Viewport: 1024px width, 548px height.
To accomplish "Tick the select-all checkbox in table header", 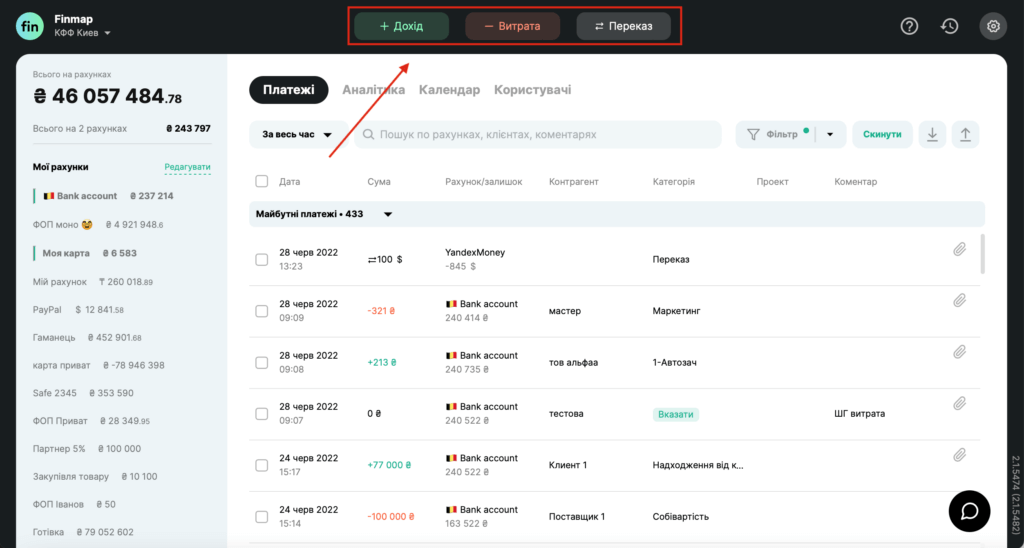I will click(x=262, y=182).
